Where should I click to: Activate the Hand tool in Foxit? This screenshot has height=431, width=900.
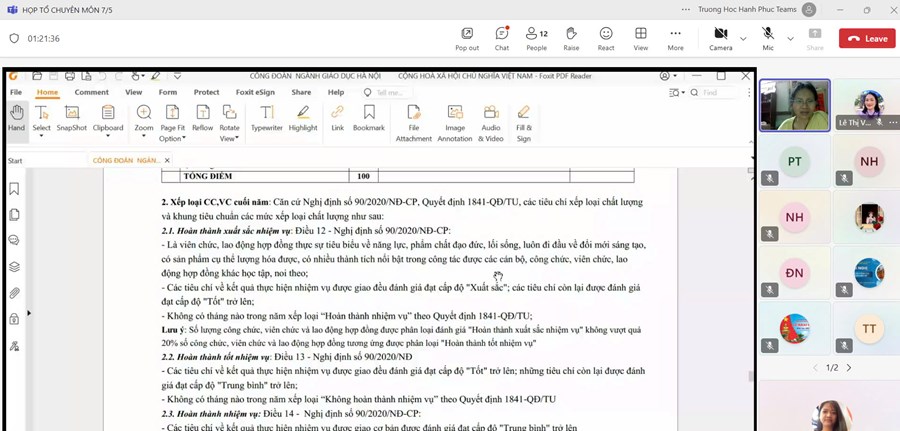point(16,118)
